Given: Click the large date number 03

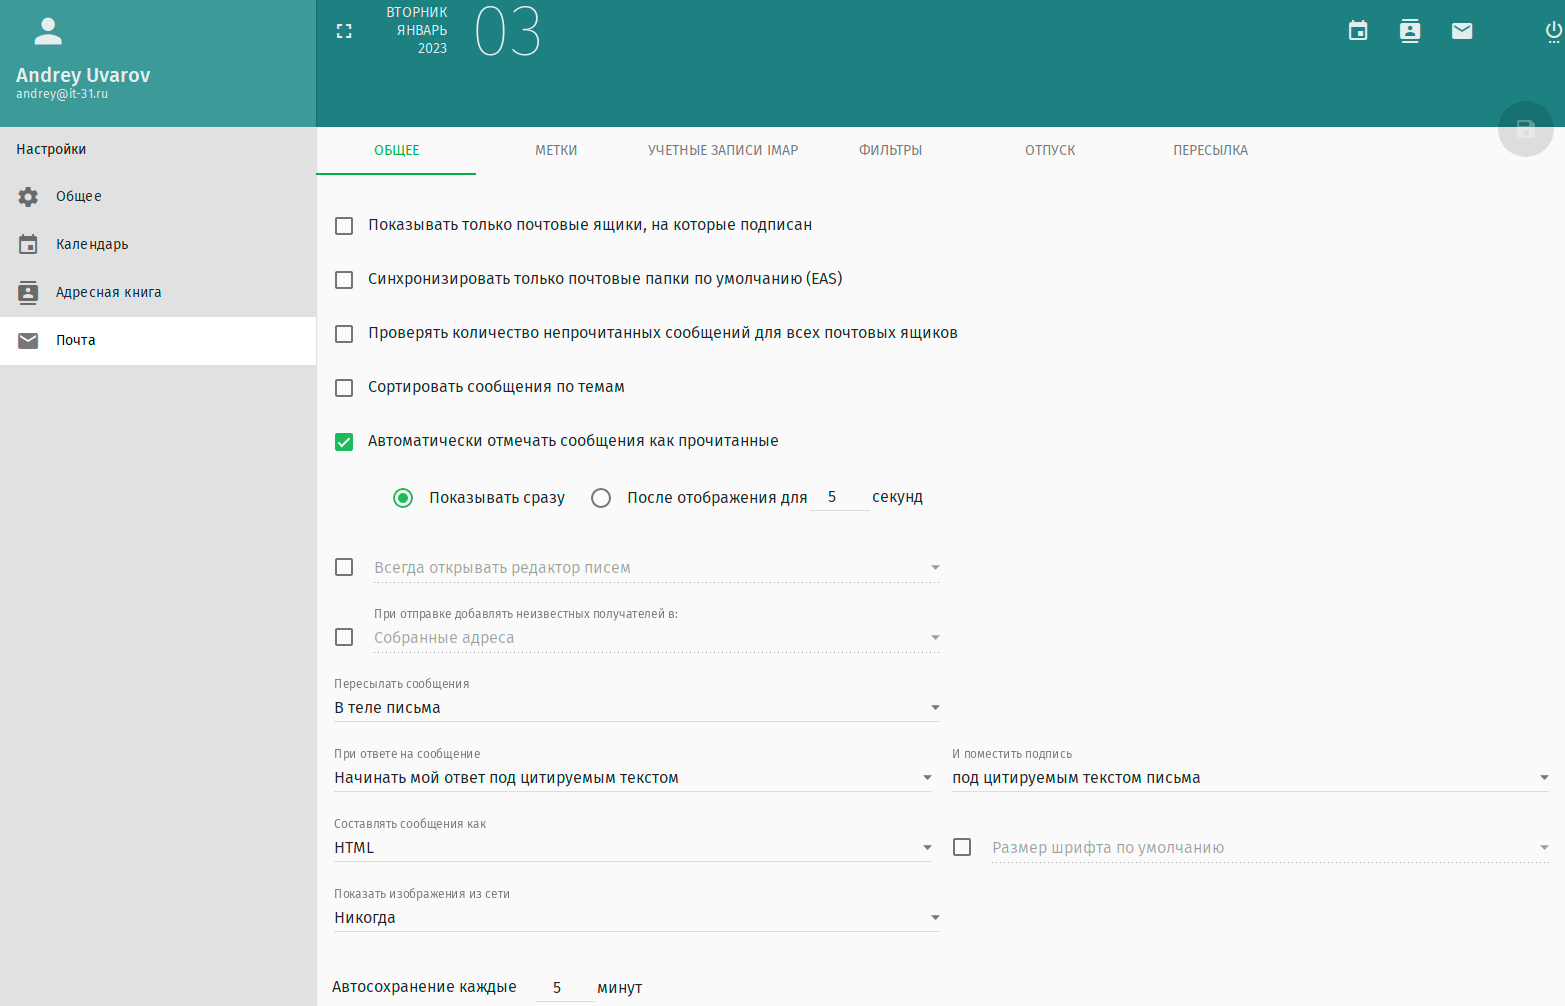Looking at the screenshot, I should pos(508,31).
